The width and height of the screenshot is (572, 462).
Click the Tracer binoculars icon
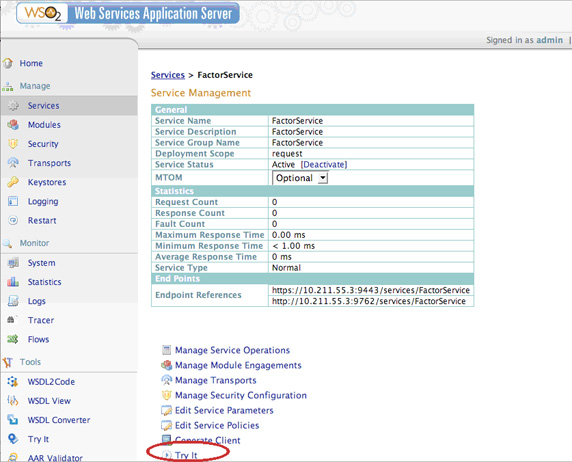click(12, 320)
